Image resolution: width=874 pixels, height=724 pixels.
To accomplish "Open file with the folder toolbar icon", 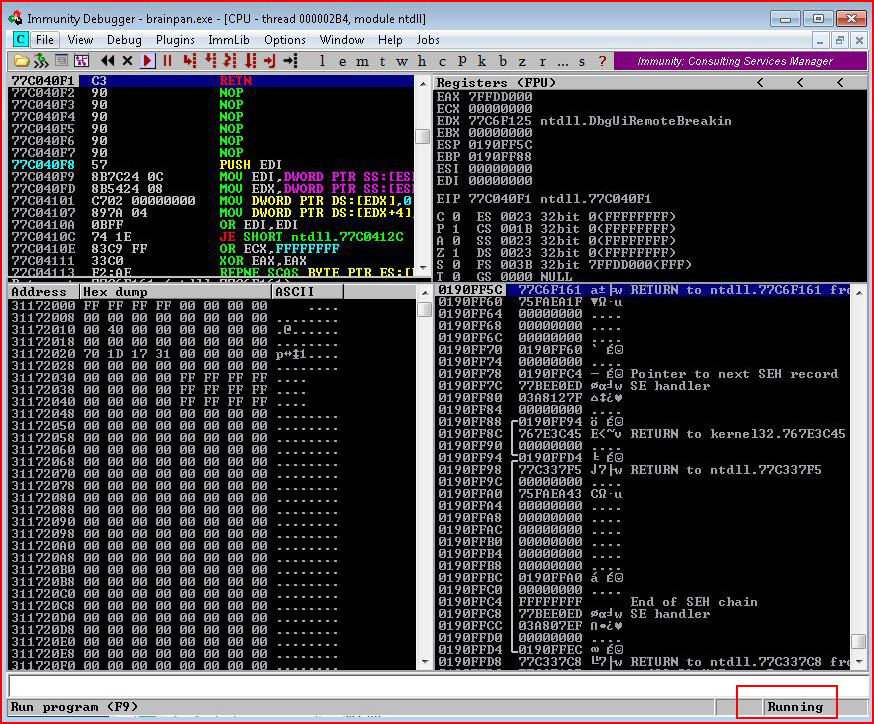I will click(x=21, y=61).
